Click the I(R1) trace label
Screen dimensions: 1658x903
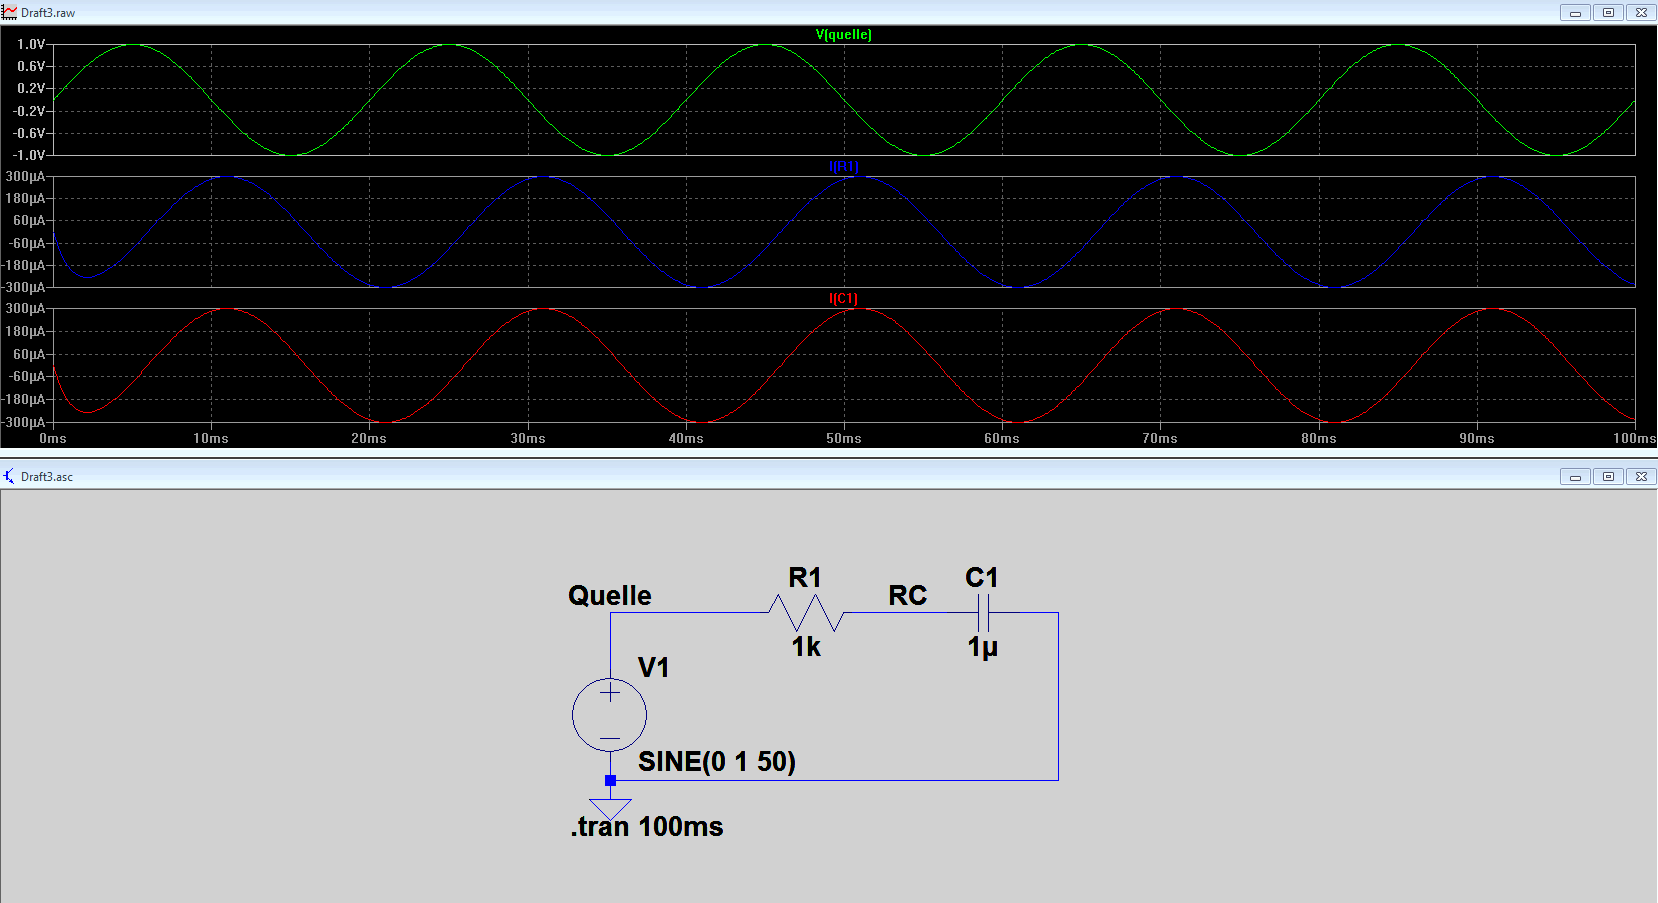844,167
